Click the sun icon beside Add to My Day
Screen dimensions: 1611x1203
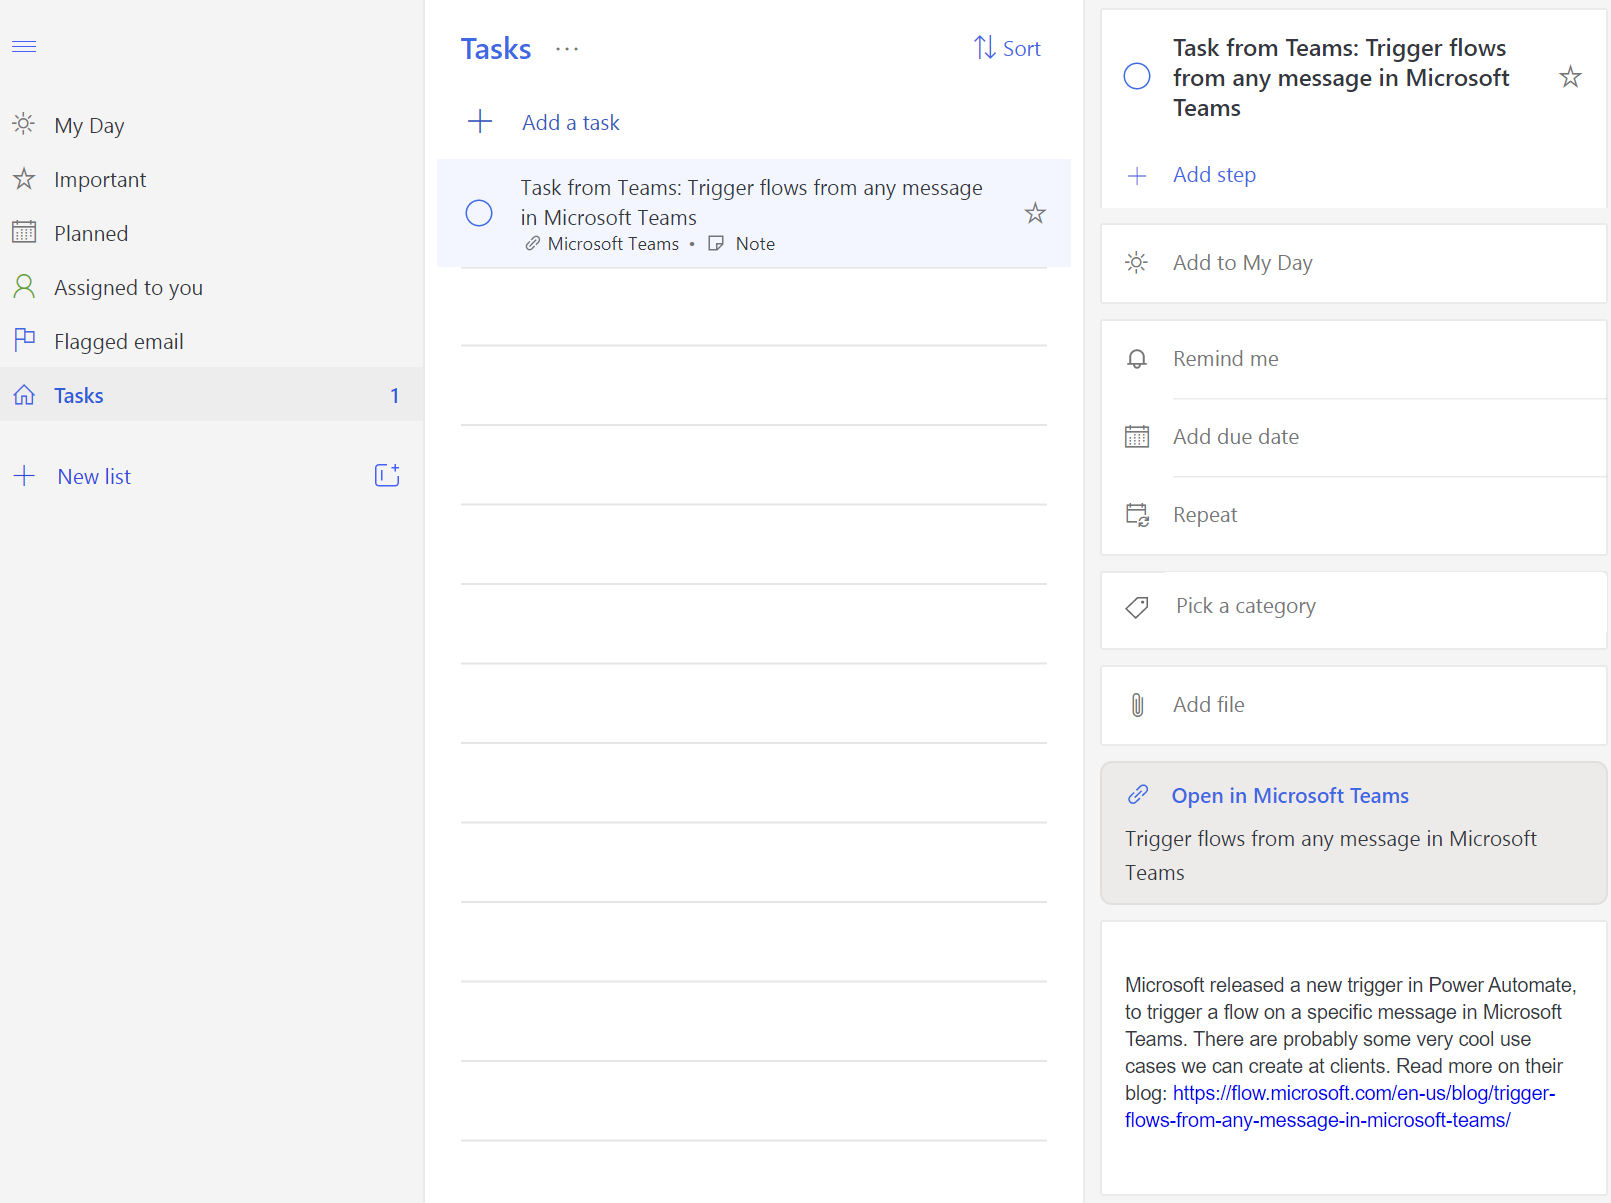1137,263
